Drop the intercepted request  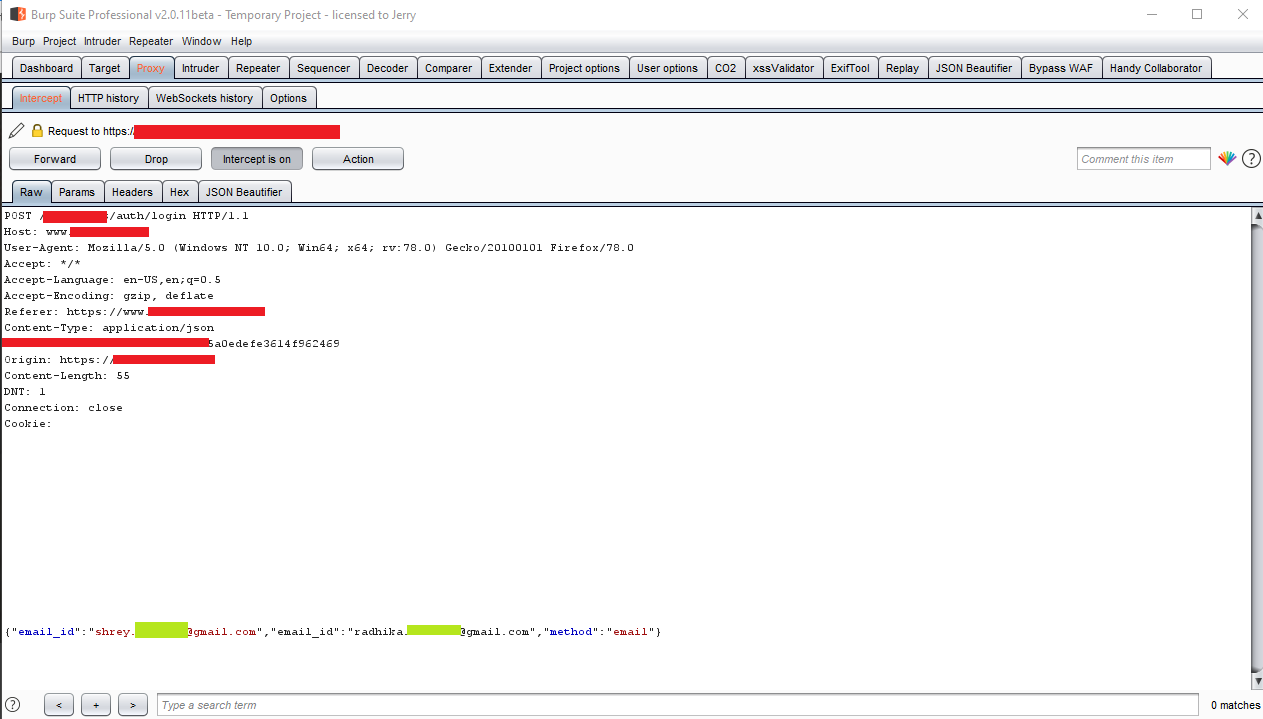pyautogui.click(x=156, y=159)
